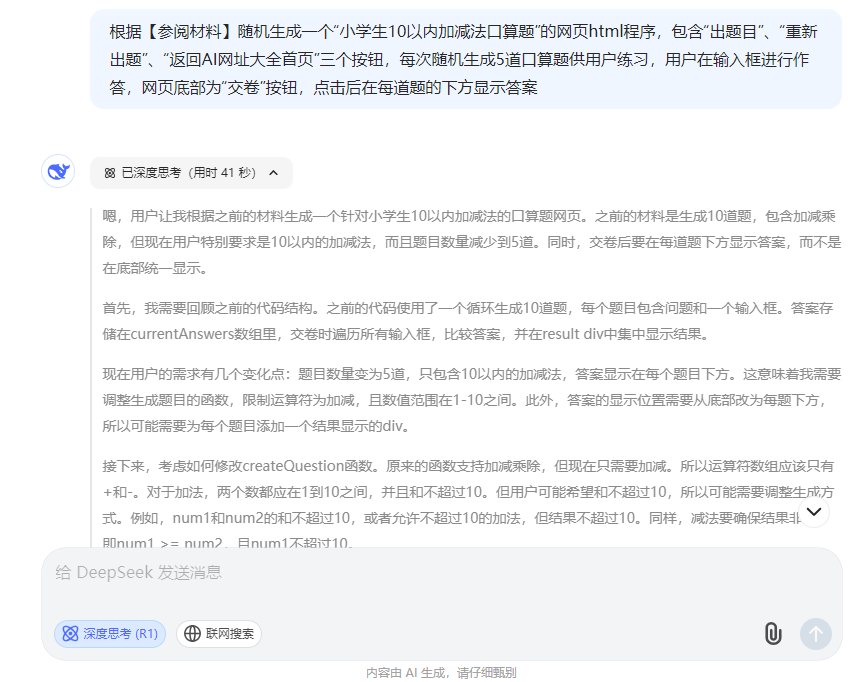Click the 内容由 AI 生成 disclaimer text
The width and height of the screenshot is (849, 682).
[x=441, y=672]
